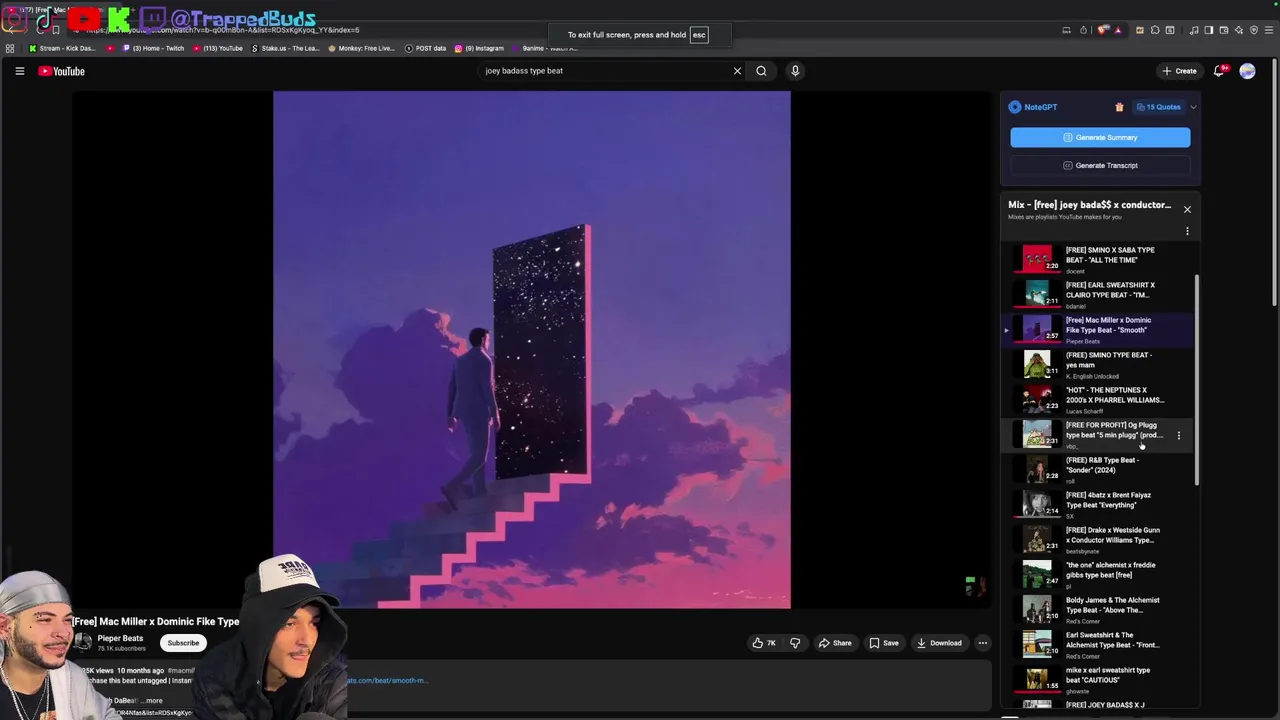Click the 15 Quotas badge
The height and width of the screenshot is (720, 1280).
[x=1158, y=107]
